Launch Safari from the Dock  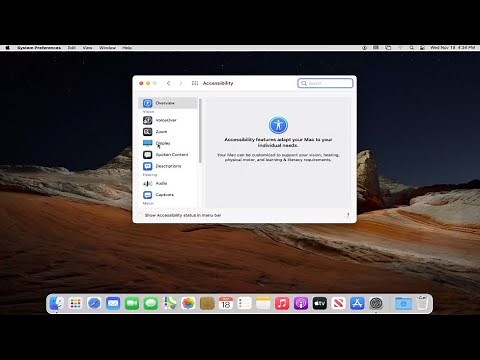click(x=94, y=303)
